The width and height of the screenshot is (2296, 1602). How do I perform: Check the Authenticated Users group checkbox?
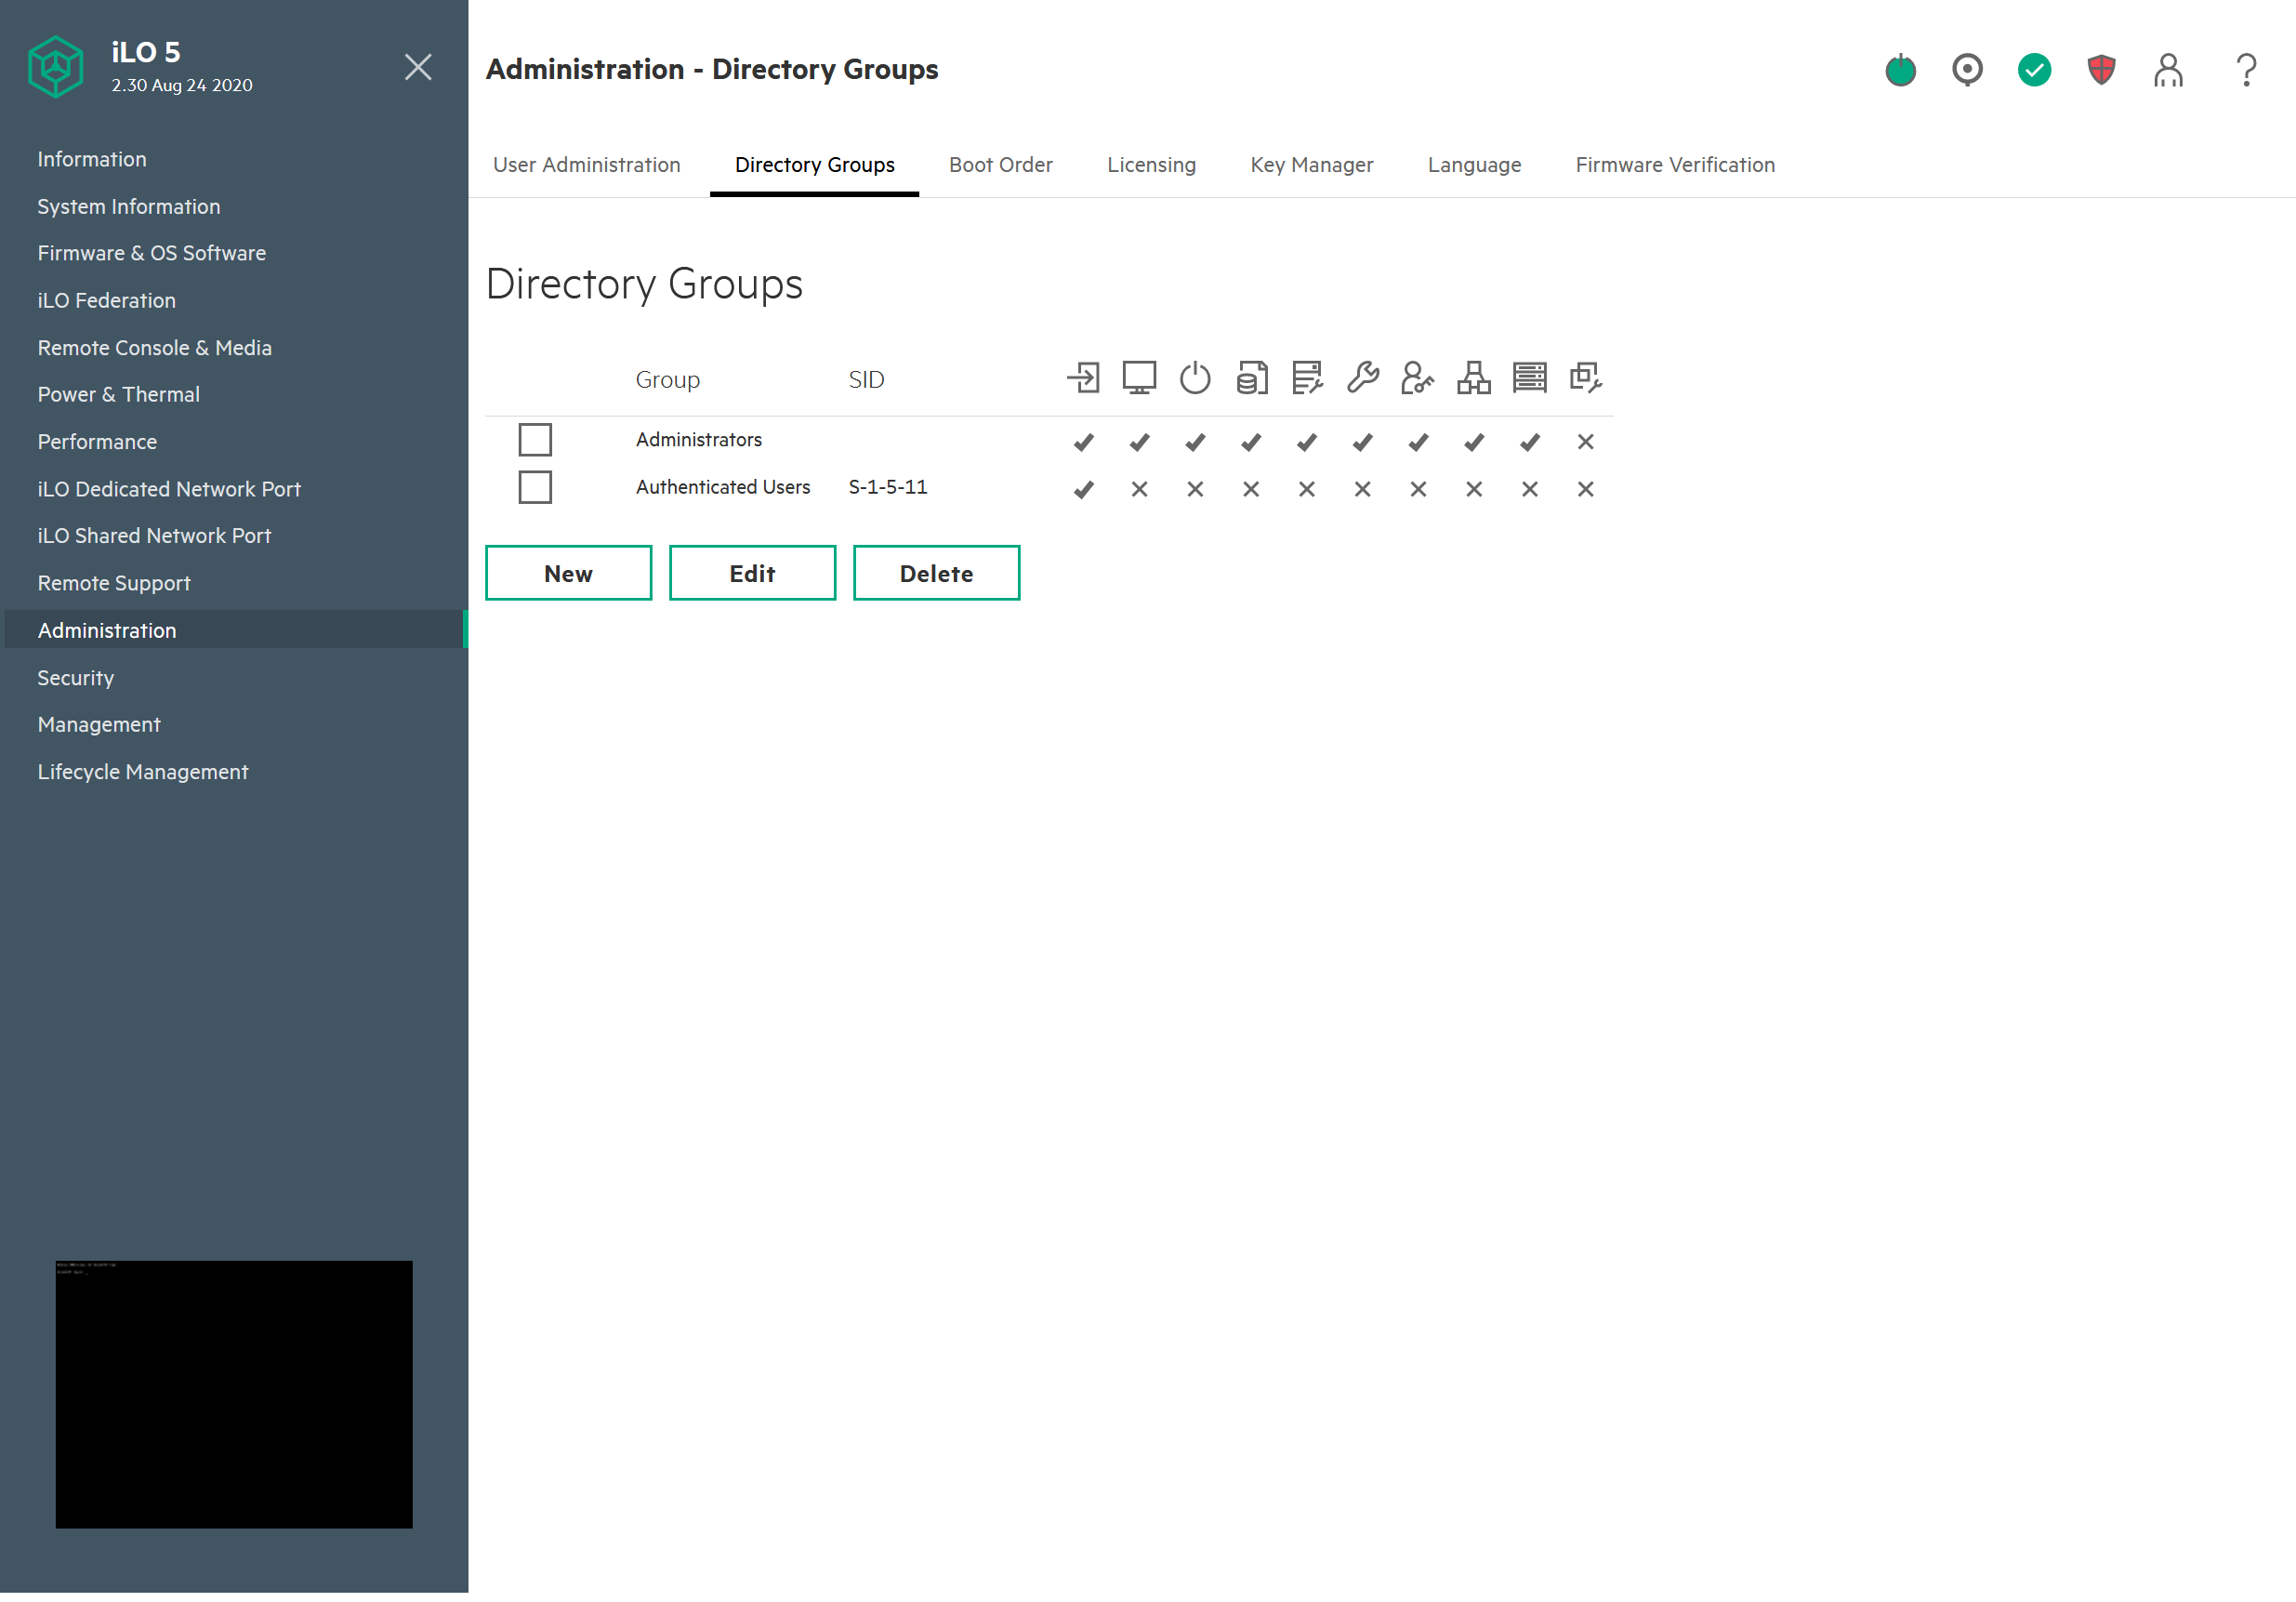pos(535,487)
